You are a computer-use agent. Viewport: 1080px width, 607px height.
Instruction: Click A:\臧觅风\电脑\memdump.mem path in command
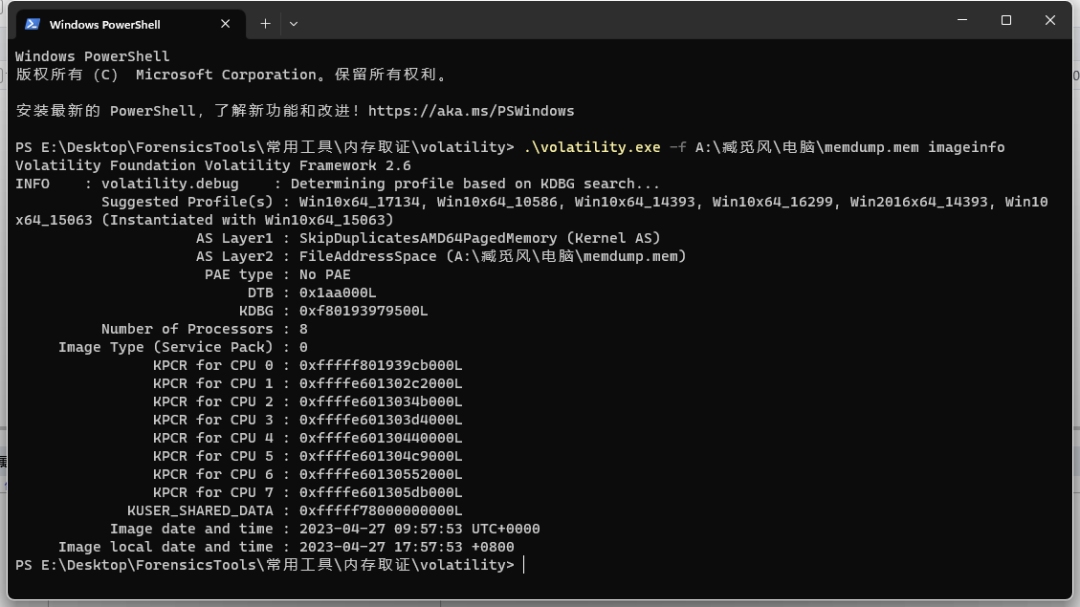tap(807, 147)
